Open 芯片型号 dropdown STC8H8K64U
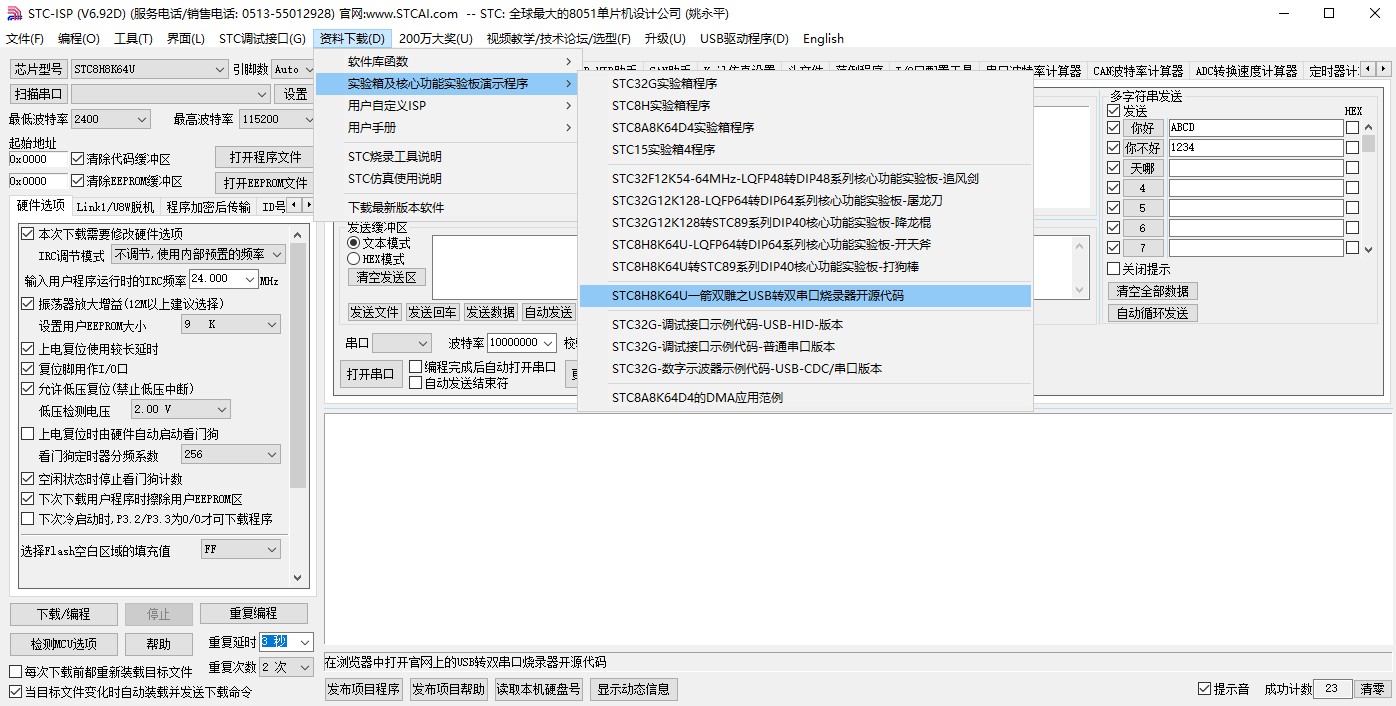Viewport: 1396px width, 706px height. [150, 69]
